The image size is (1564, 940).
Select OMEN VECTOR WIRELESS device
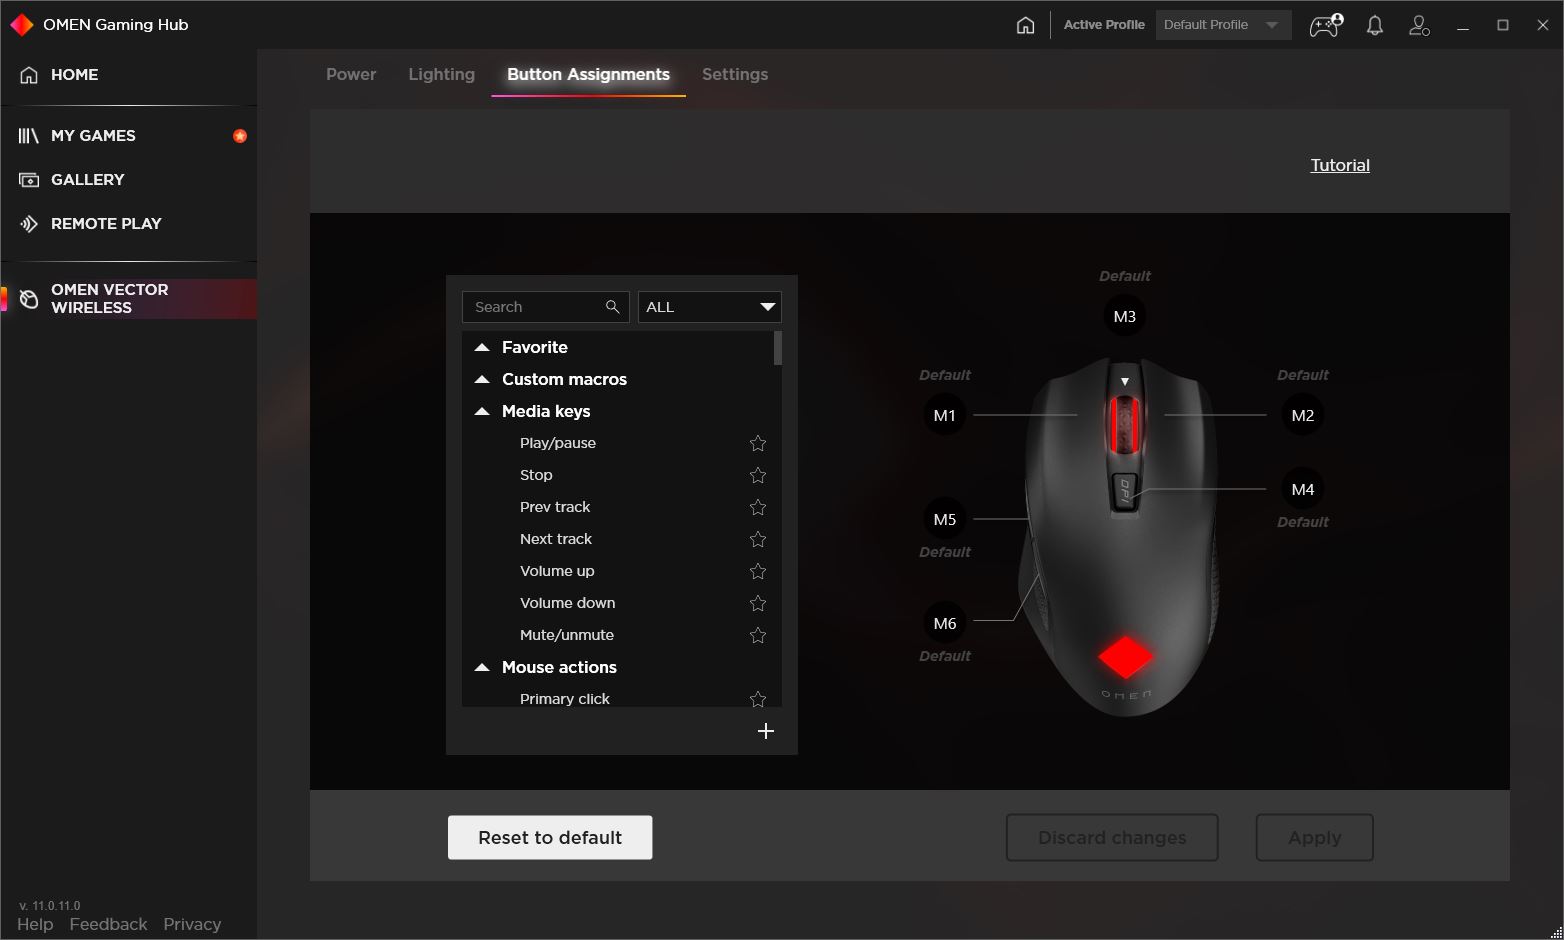coord(129,299)
